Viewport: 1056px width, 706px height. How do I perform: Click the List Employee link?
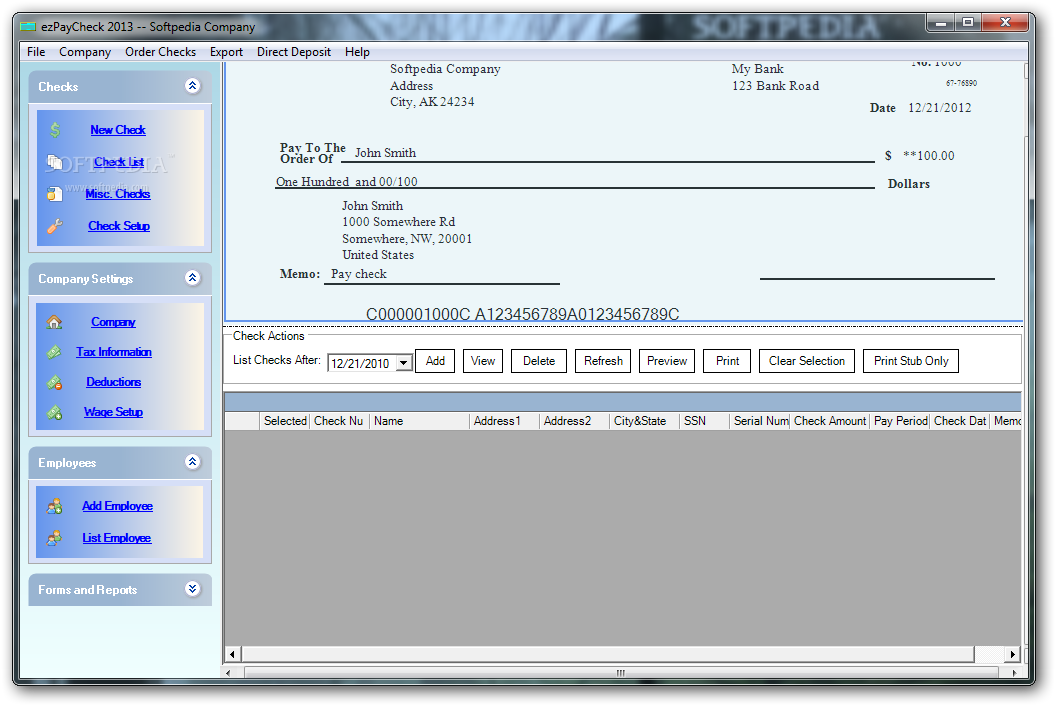click(x=117, y=538)
